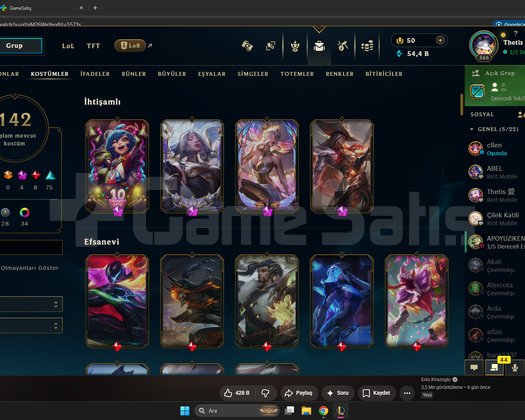Switch to the RENKLER tab
This screenshot has width=525, height=420.
[340, 74]
